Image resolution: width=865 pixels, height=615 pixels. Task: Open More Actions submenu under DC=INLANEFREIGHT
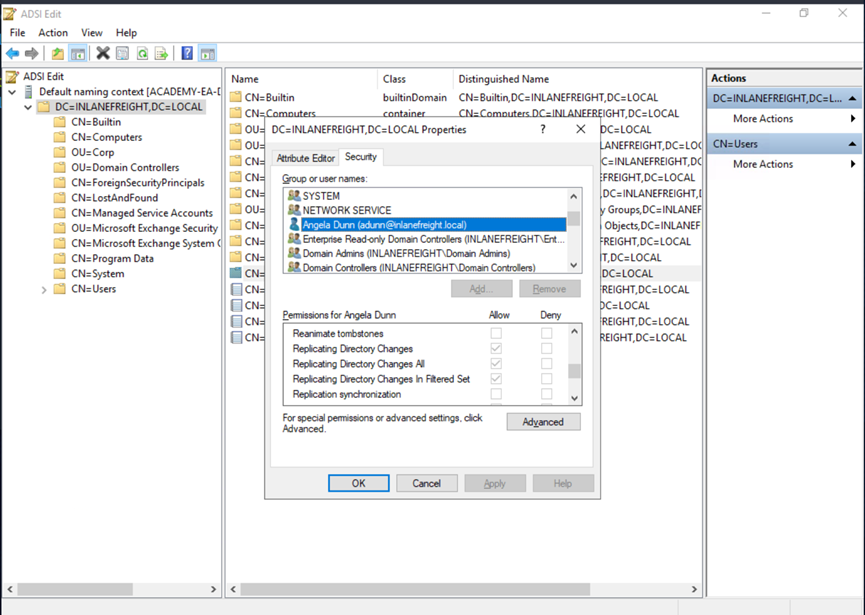coord(784,119)
